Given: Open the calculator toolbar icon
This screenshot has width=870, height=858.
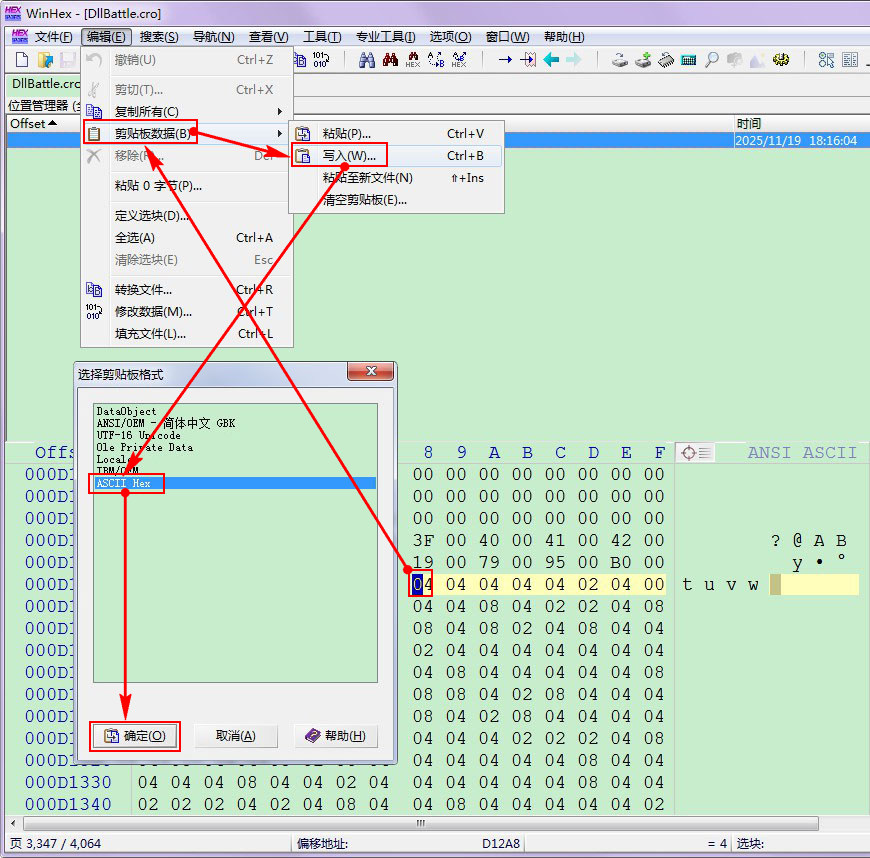Looking at the screenshot, I should point(688,60).
